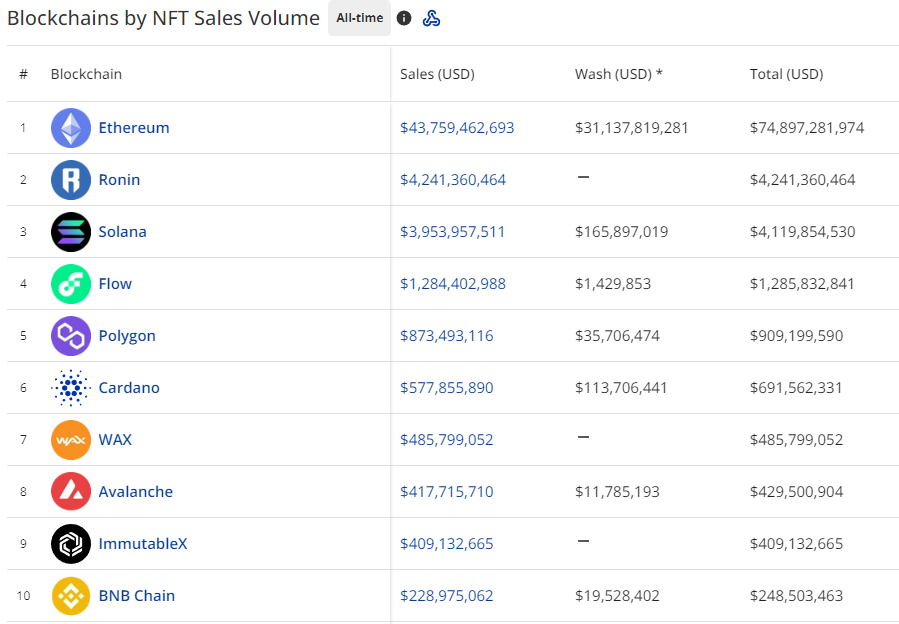Open the Avalanche blockchain link
The height and width of the screenshot is (624, 899).
[136, 492]
